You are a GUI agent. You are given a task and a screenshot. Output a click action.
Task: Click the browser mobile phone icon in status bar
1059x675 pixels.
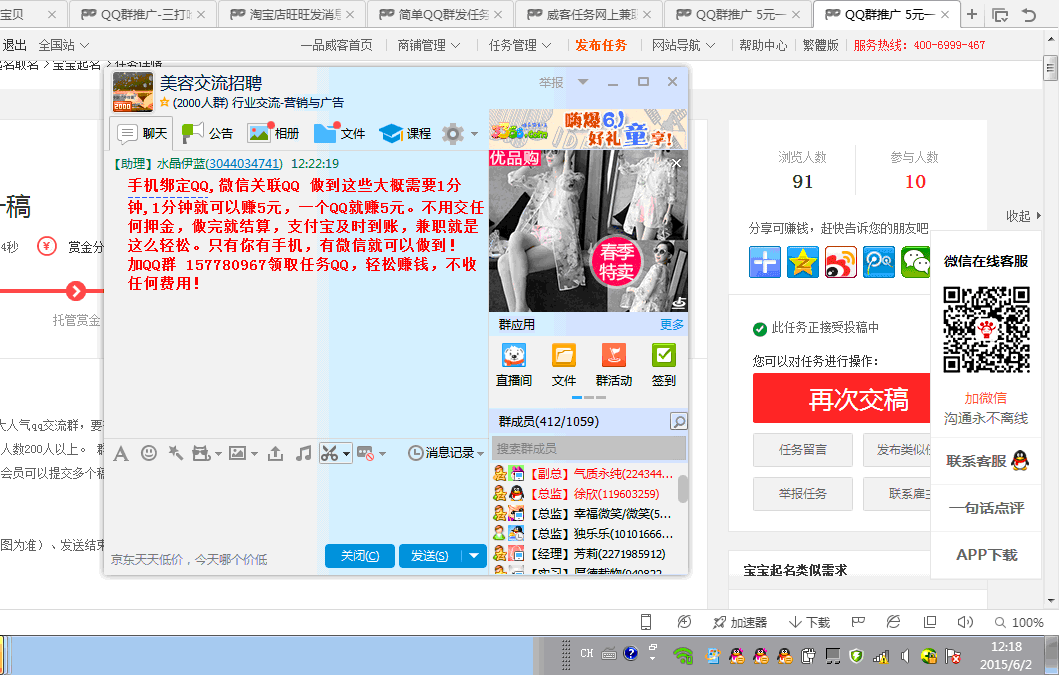point(646,622)
